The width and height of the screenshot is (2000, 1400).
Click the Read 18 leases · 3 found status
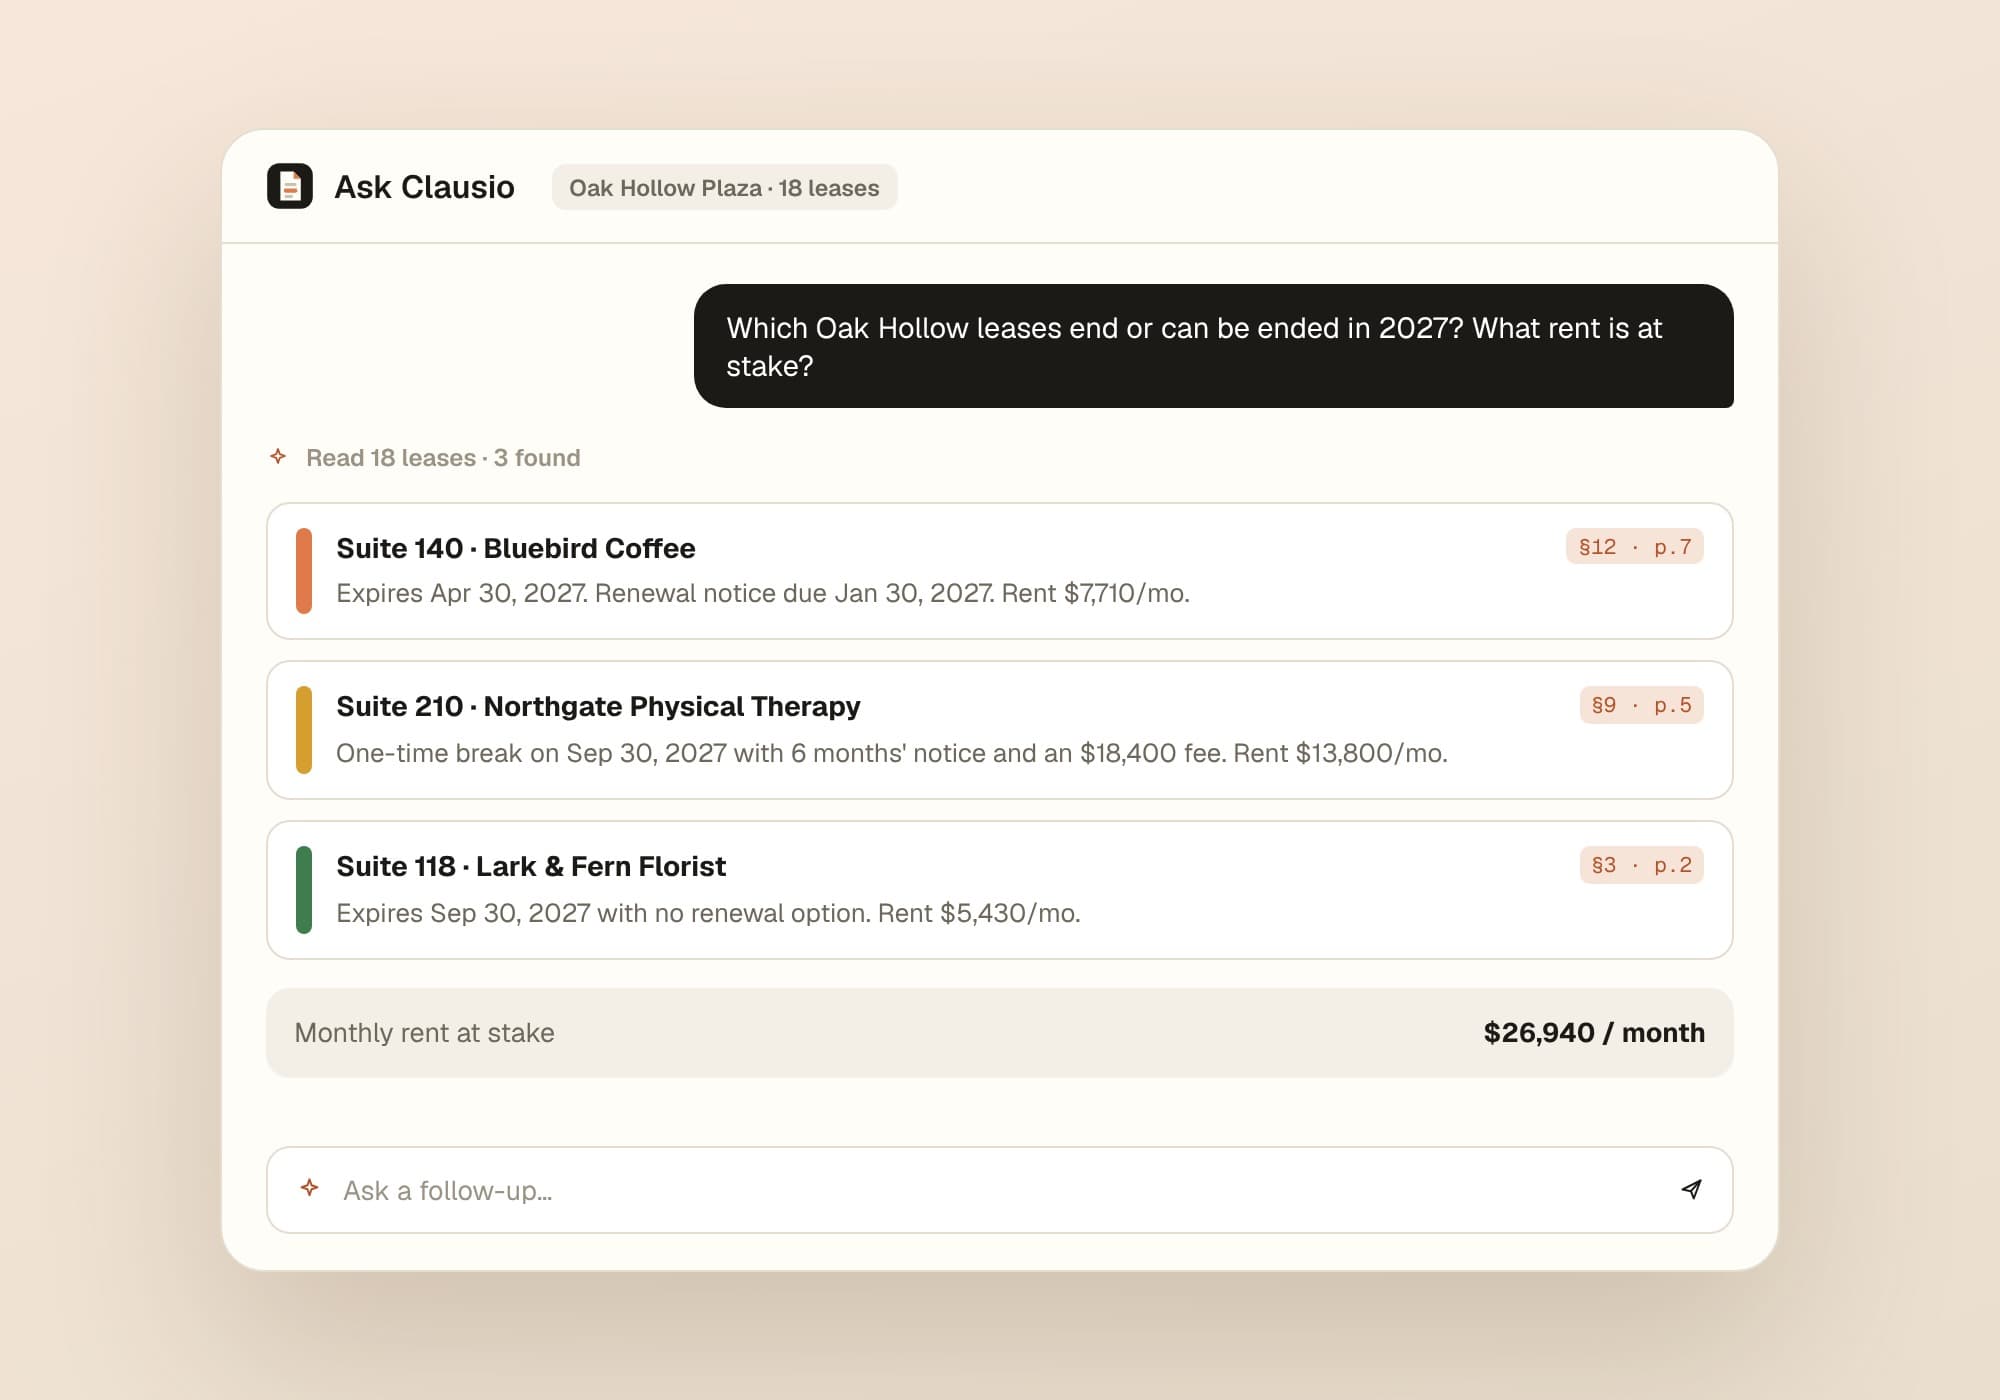pos(443,457)
